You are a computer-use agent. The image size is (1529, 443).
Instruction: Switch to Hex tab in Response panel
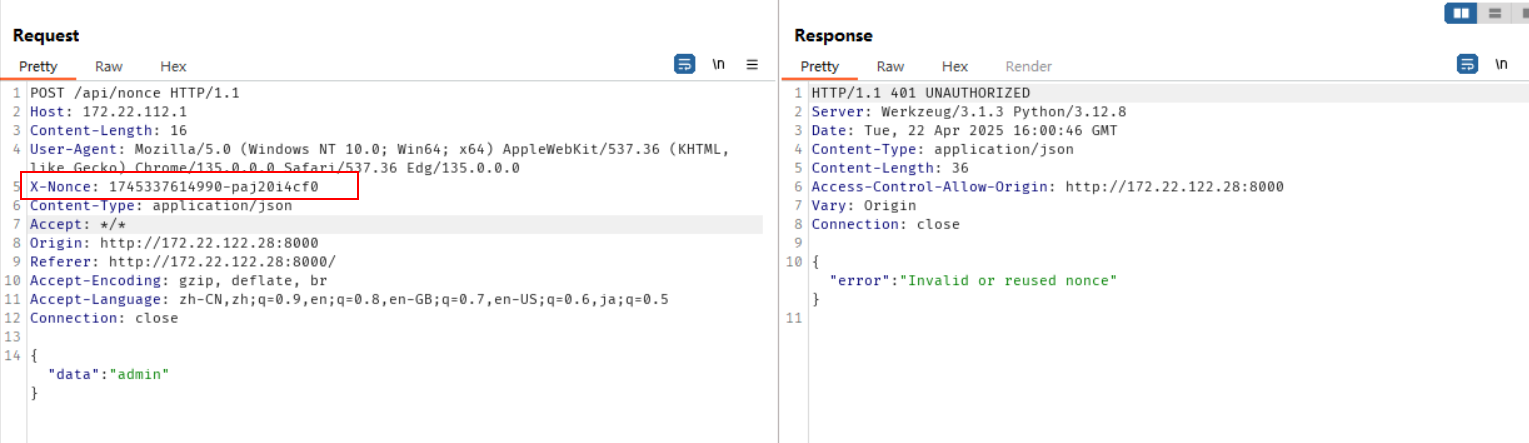[x=955, y=66]
